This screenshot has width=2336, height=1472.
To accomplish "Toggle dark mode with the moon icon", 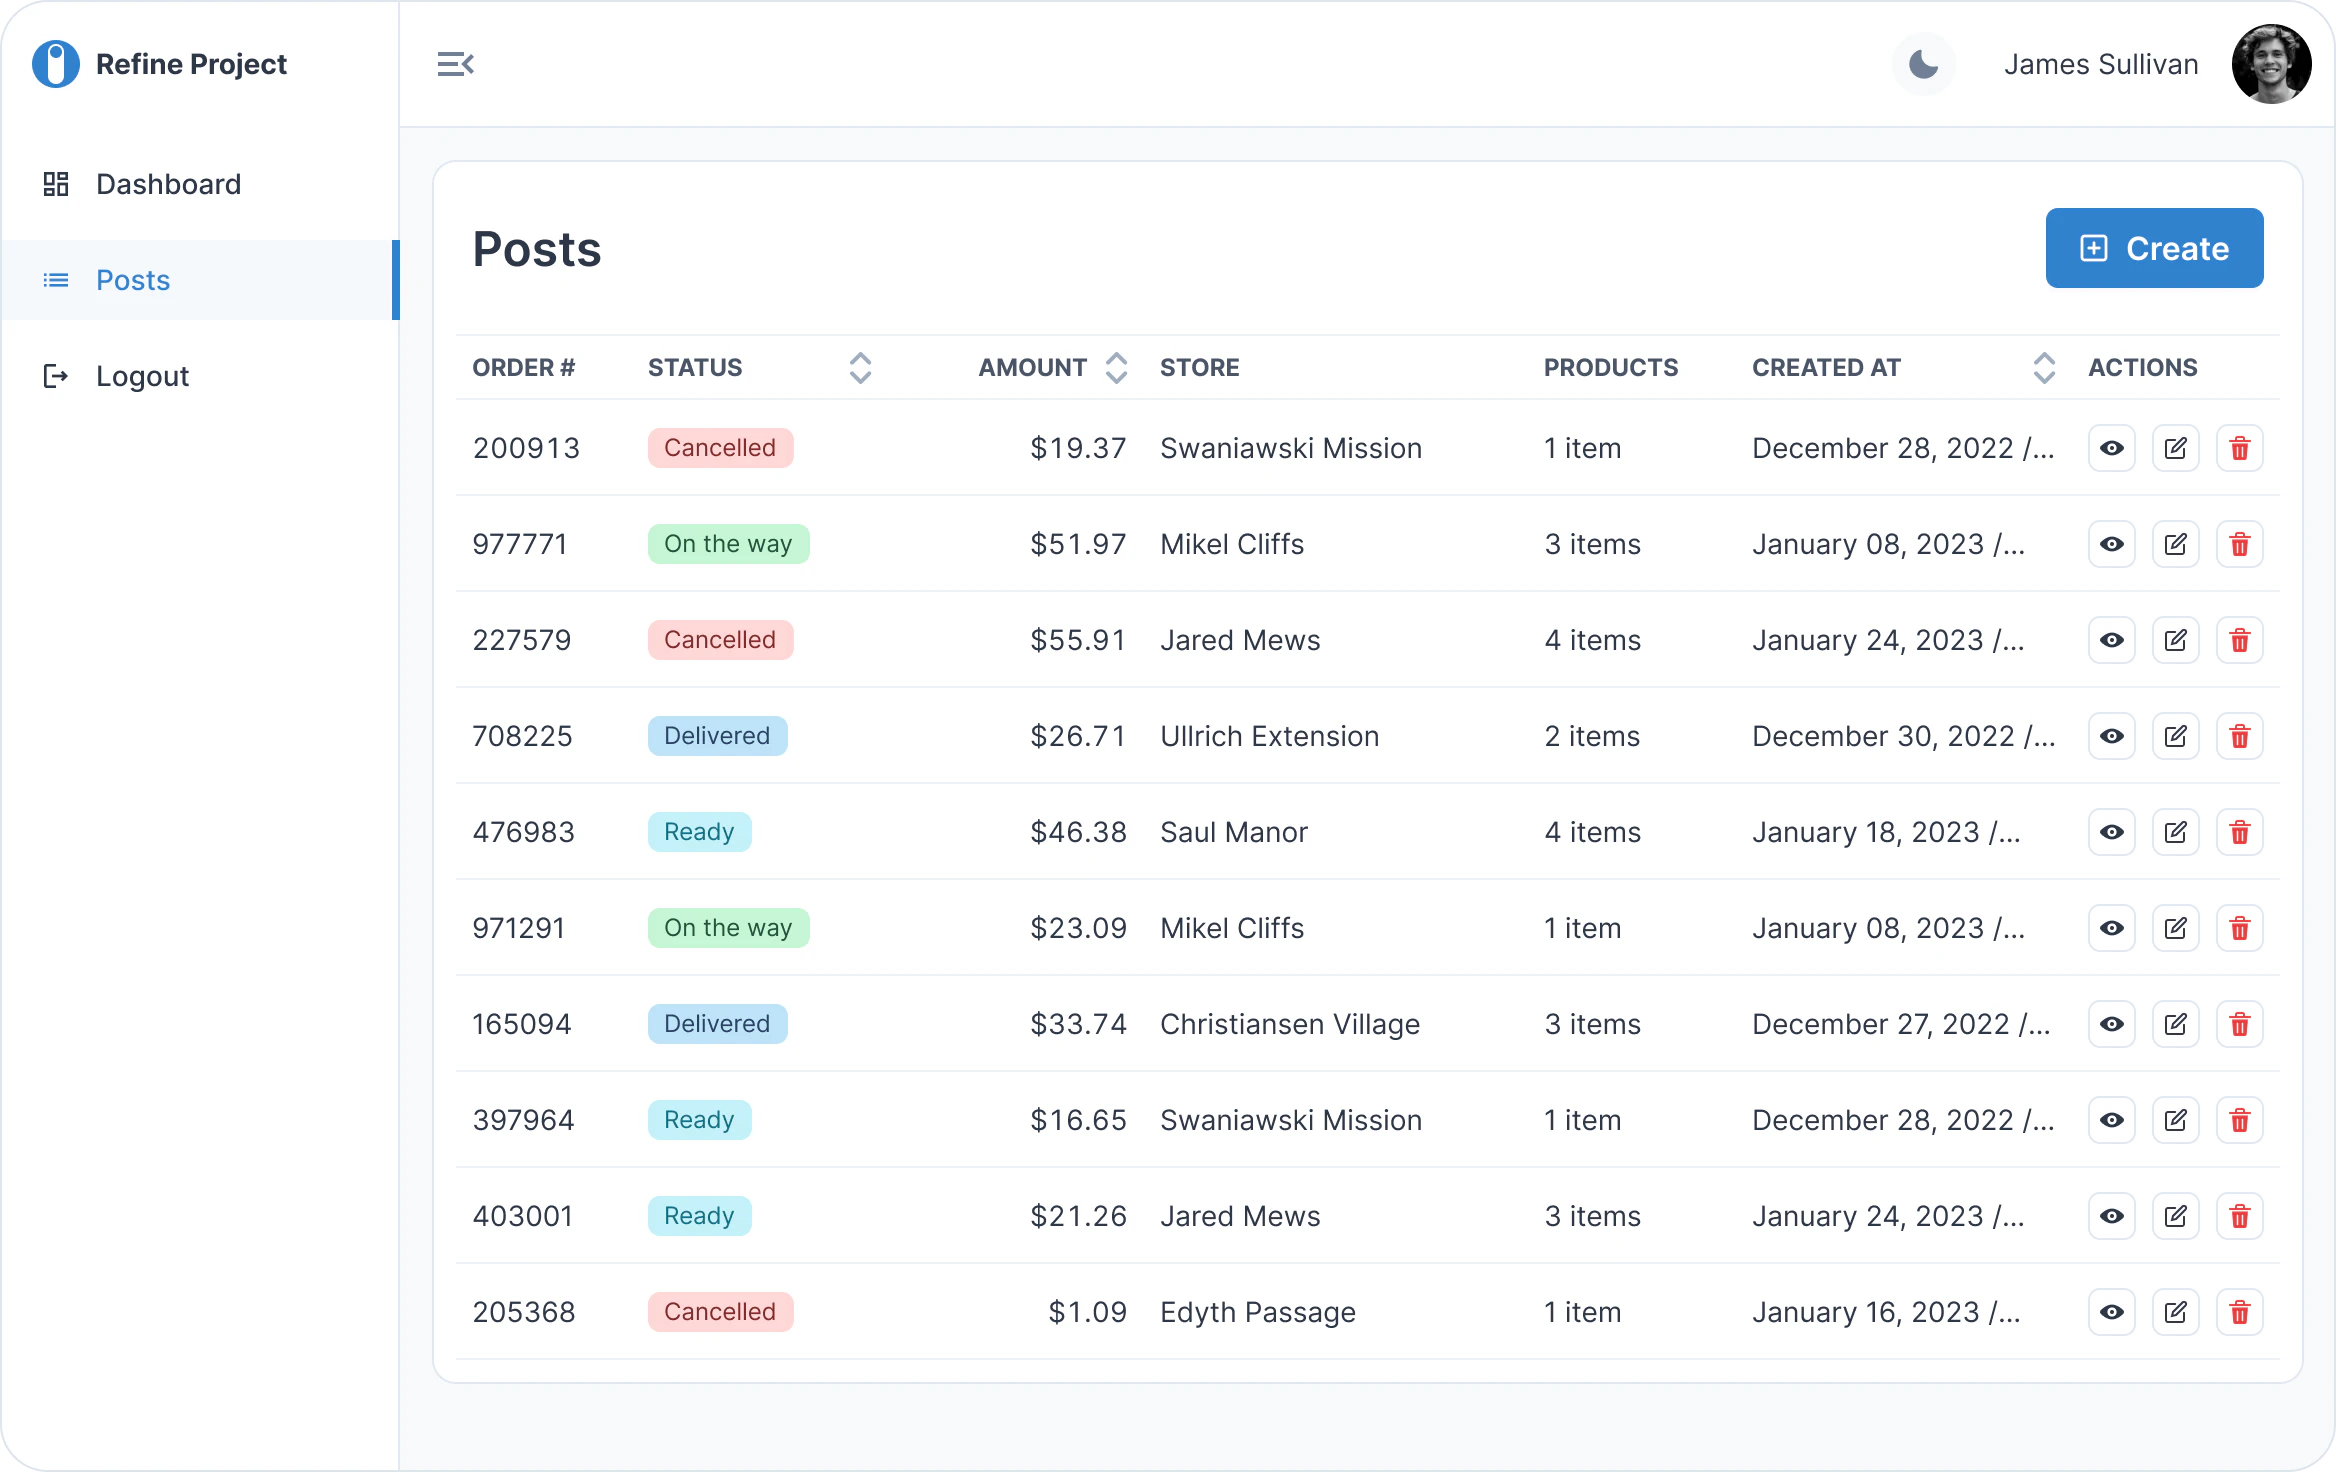I will tap(1922, 63).
